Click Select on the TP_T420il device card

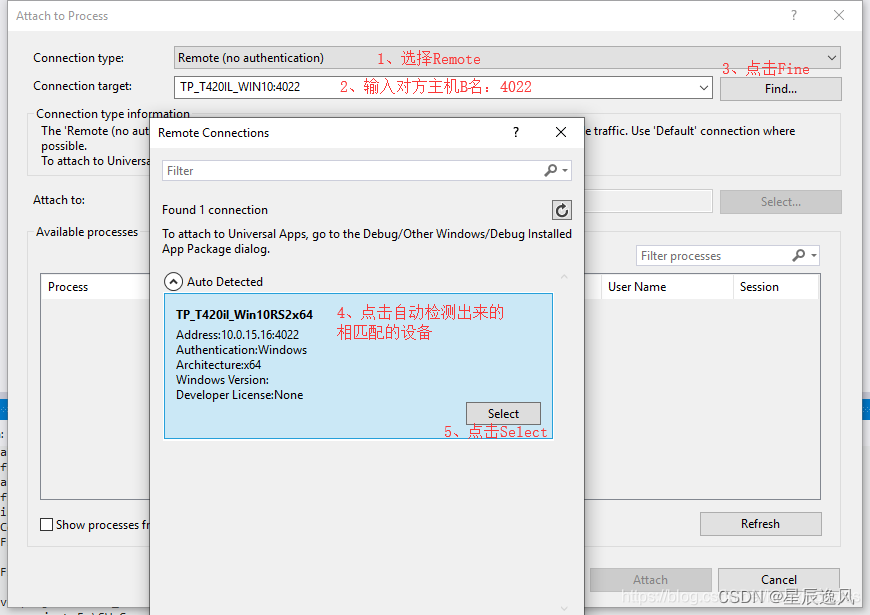[x=503, y=413]
